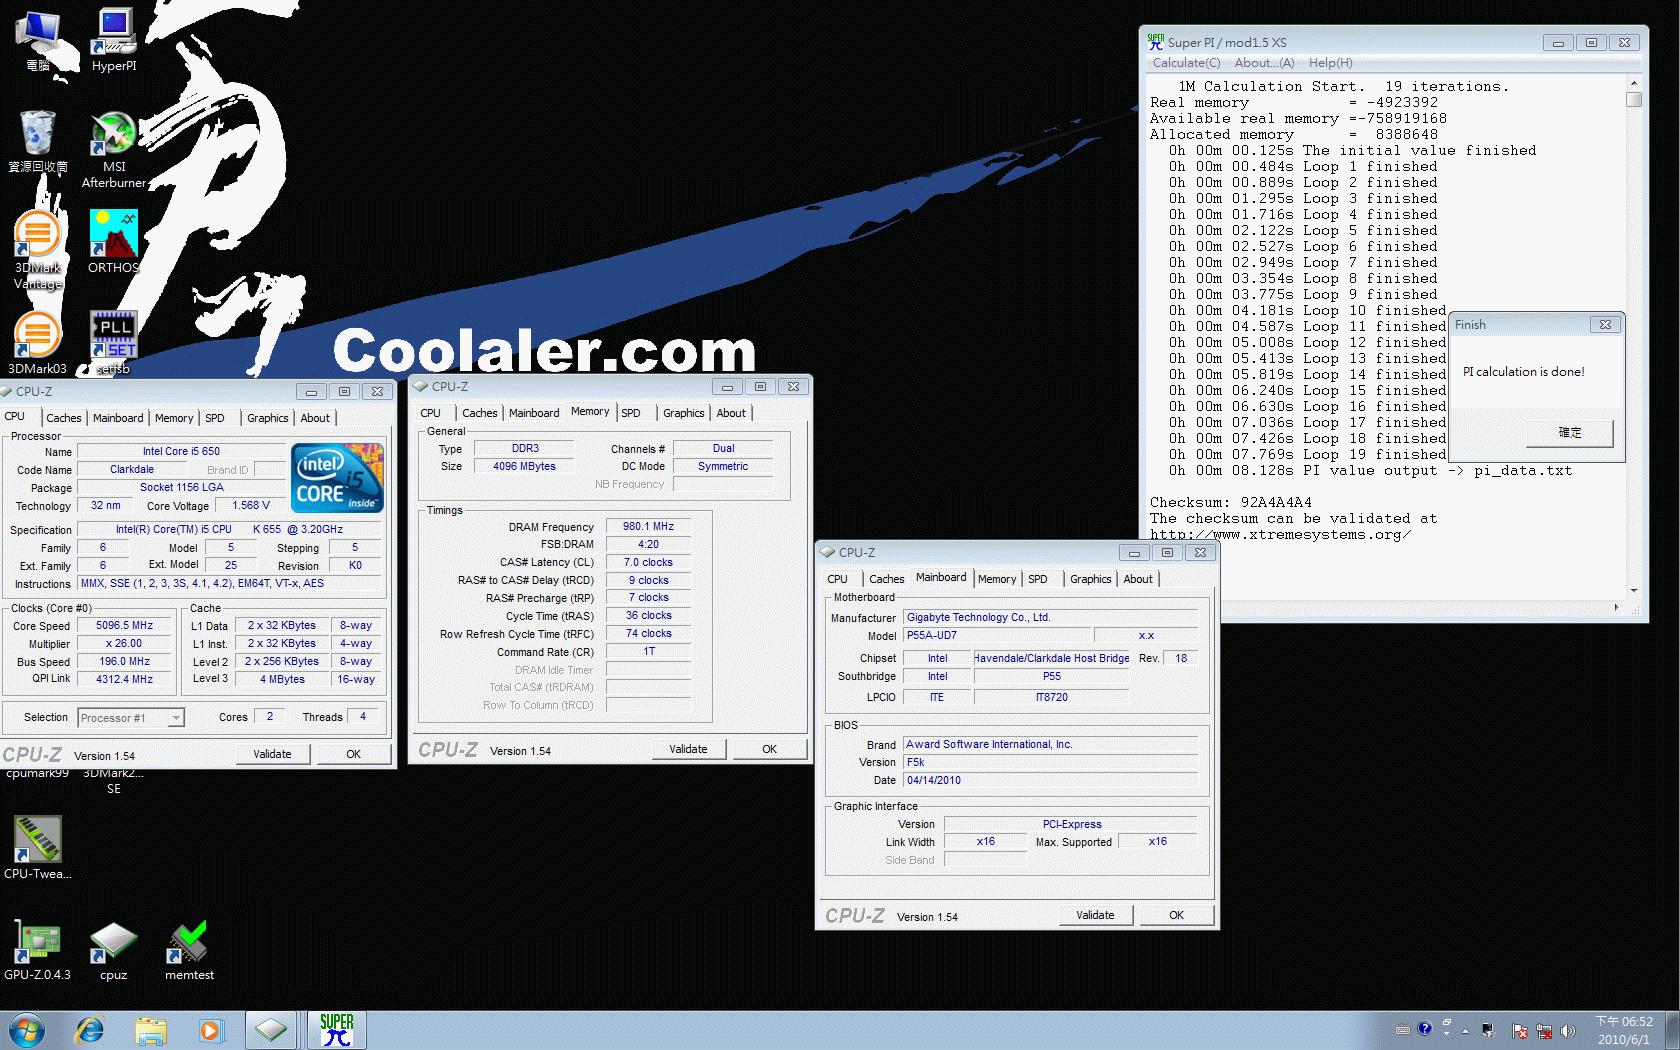The height and width of the screenshot is (1050, 1680).
Task: Close the Finish dialog with X
Action: click(1605, 325)
